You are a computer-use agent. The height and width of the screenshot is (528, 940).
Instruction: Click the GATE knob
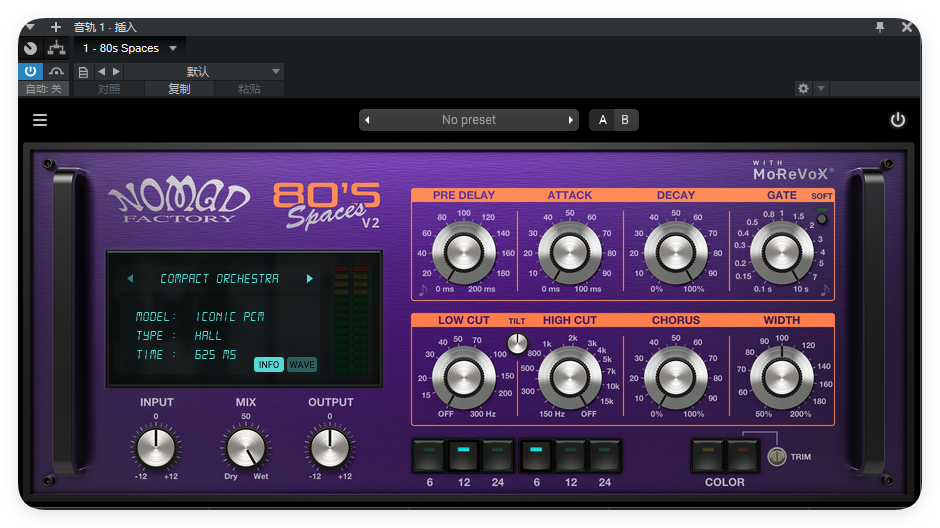(x=782, y=252)
